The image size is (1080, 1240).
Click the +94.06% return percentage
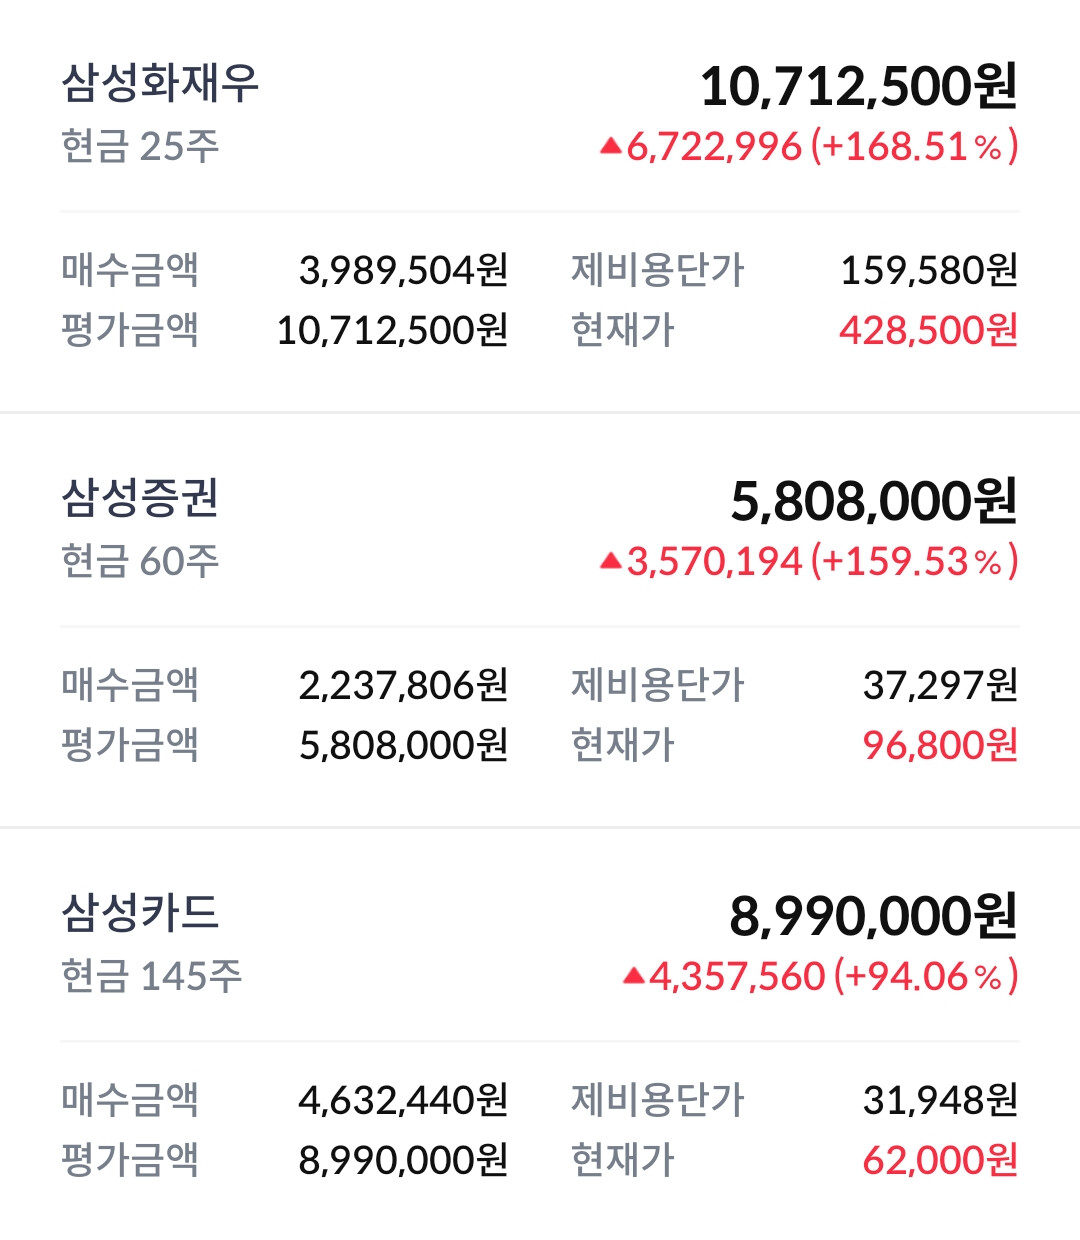(x=925, y=976)
